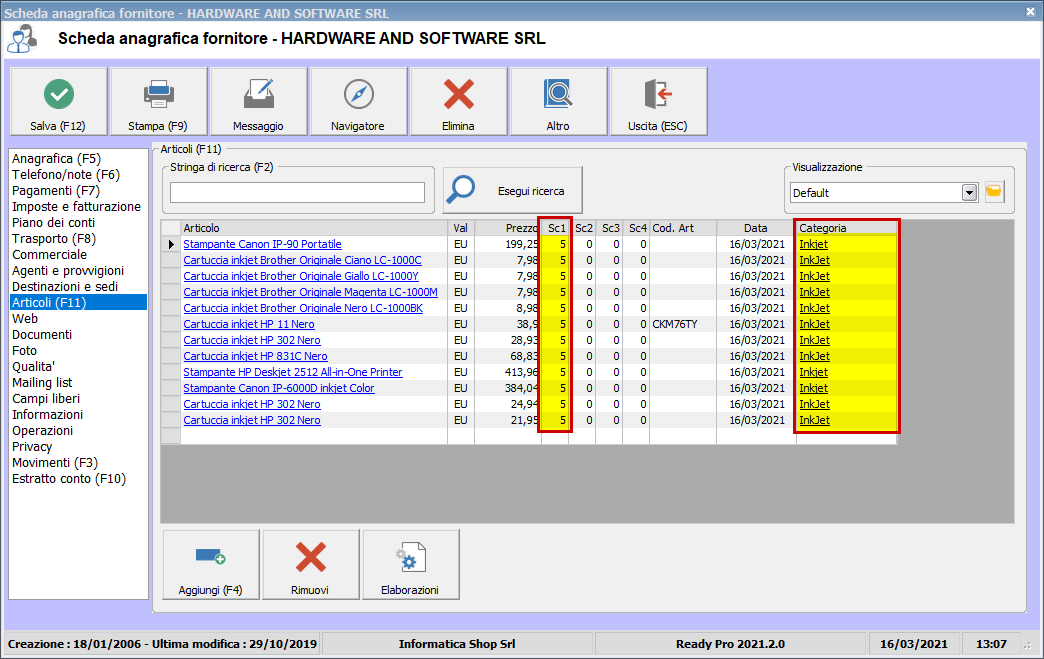Open the Anagrafica (F5) section

(57, 158)
